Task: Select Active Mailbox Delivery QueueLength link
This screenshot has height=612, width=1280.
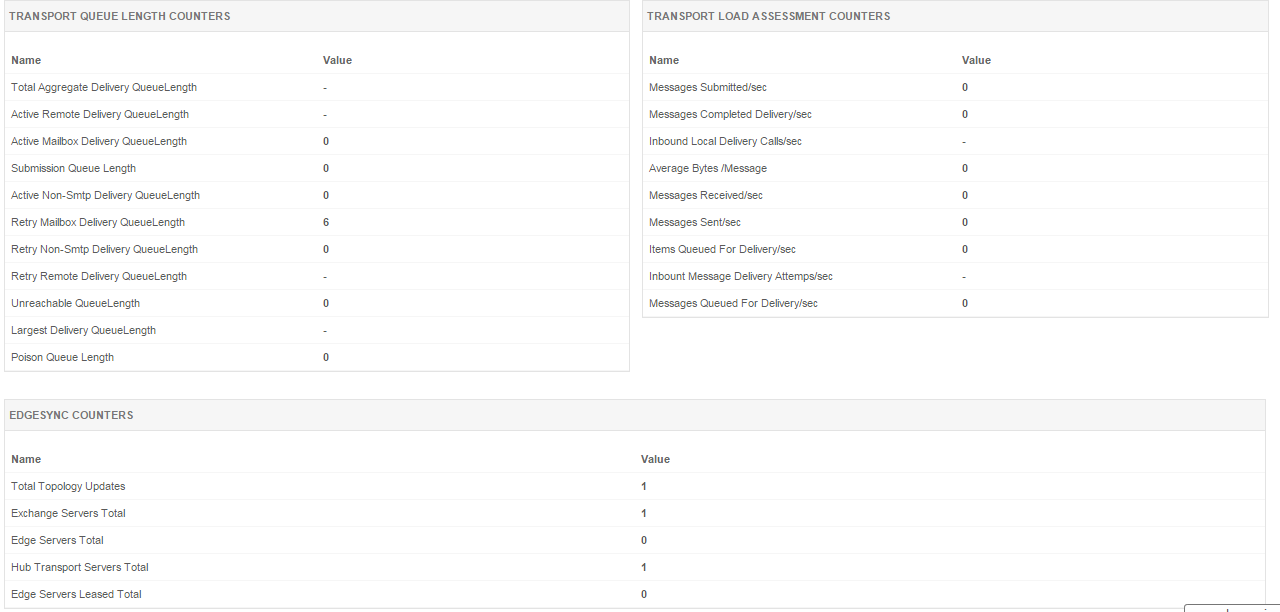Action: pos(99,142)
